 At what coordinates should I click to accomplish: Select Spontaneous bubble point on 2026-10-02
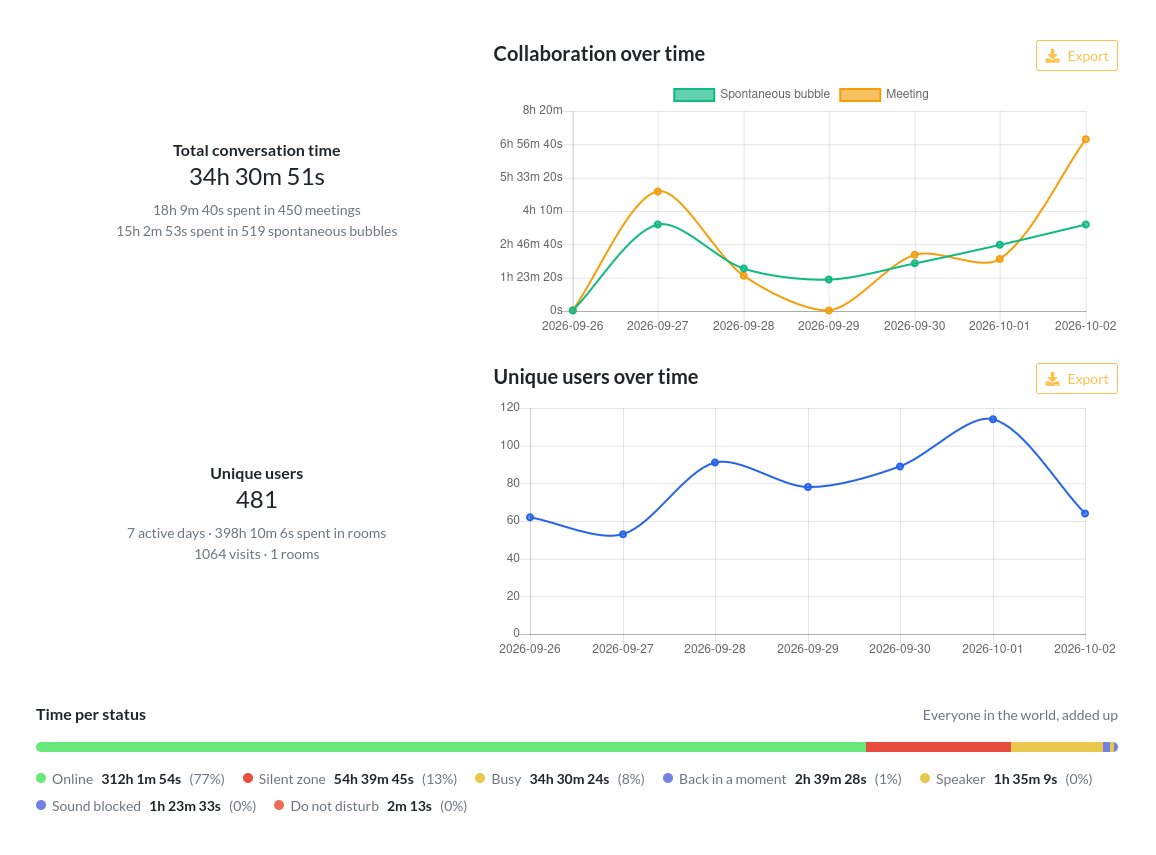(x=1085, y=225)
